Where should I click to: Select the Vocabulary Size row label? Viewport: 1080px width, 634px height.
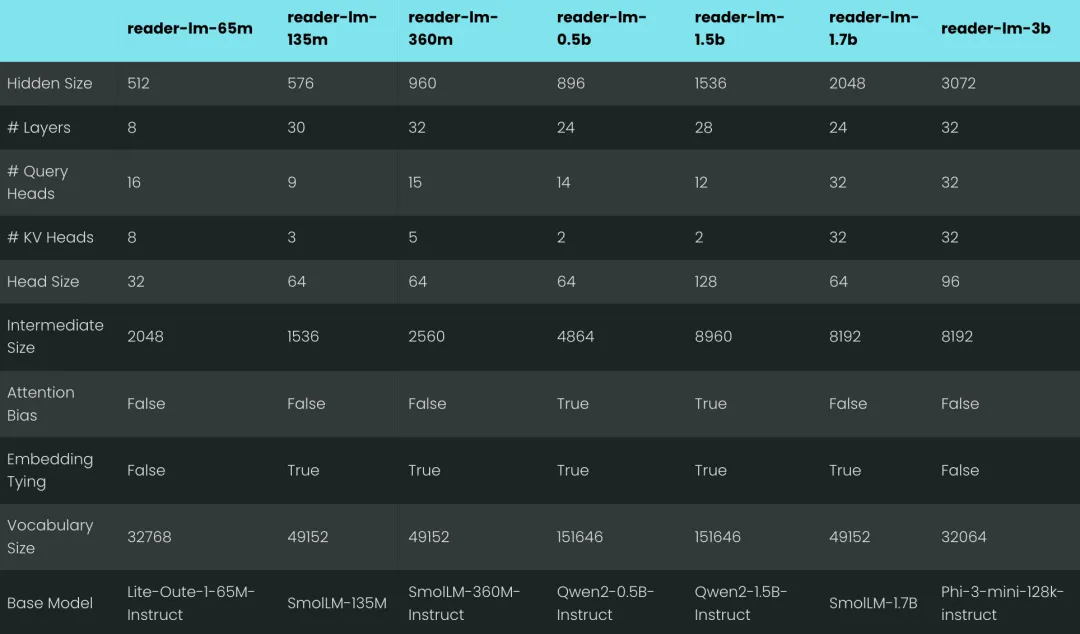click(50, 537)
